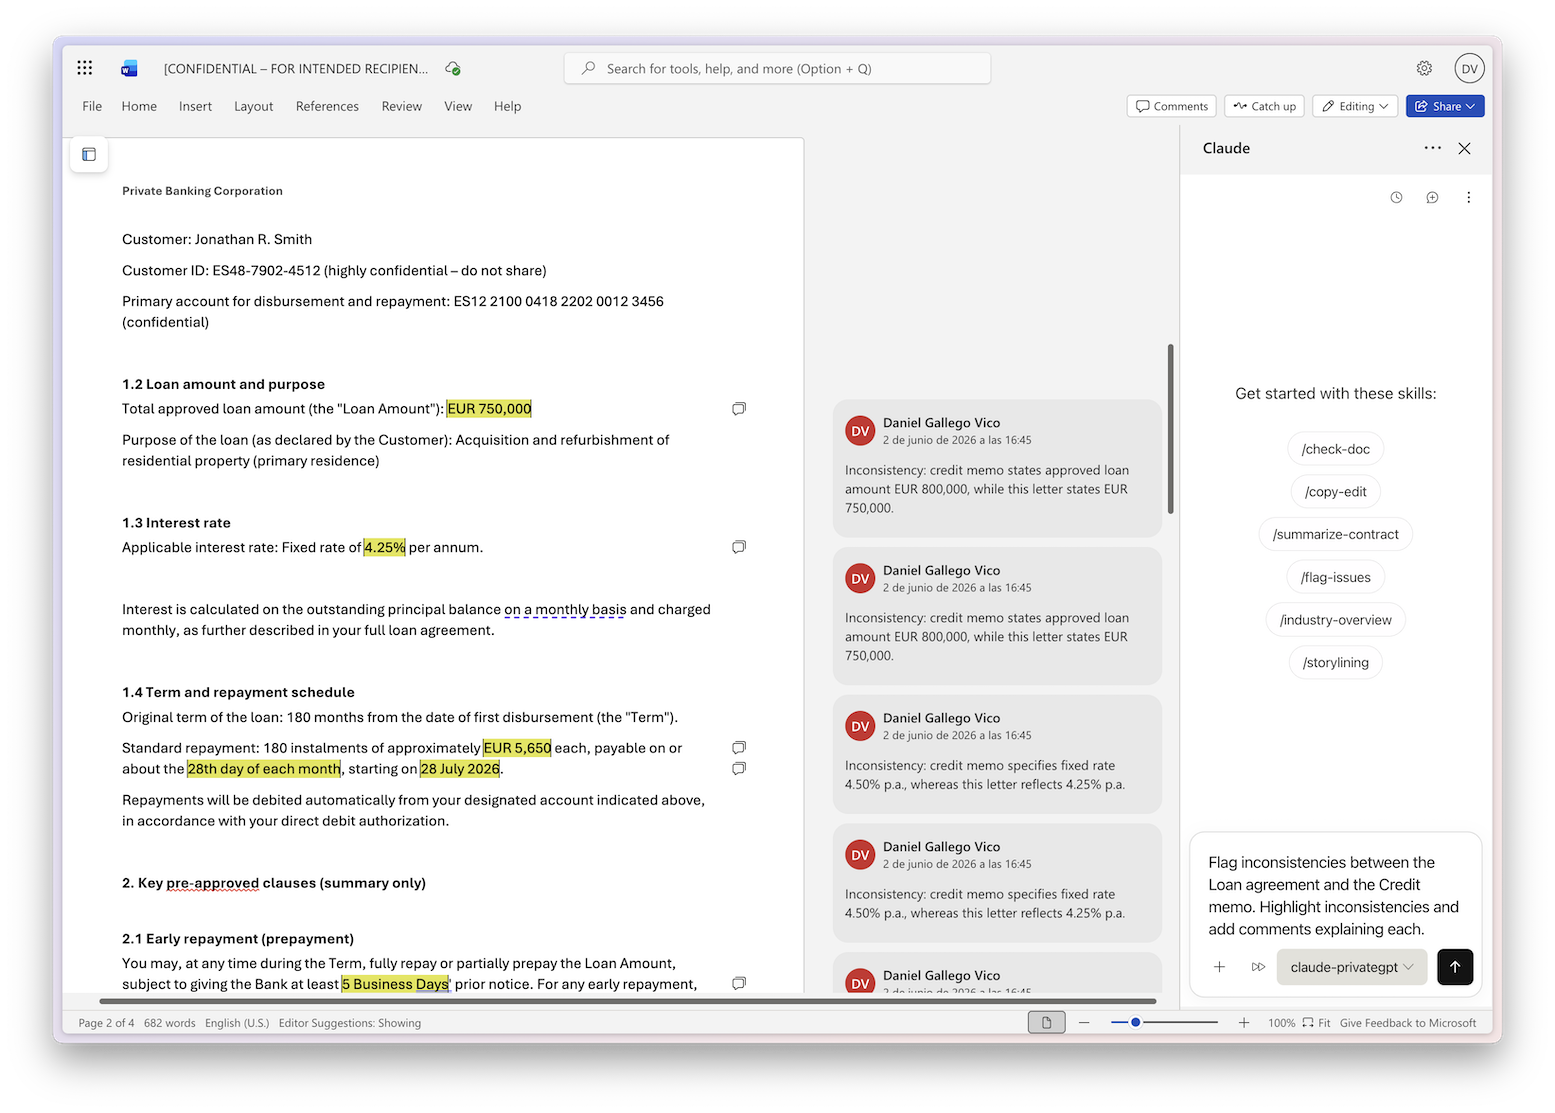Run the /check-doc skill
1555x1113 pixels.
[x=1336, y=449]
